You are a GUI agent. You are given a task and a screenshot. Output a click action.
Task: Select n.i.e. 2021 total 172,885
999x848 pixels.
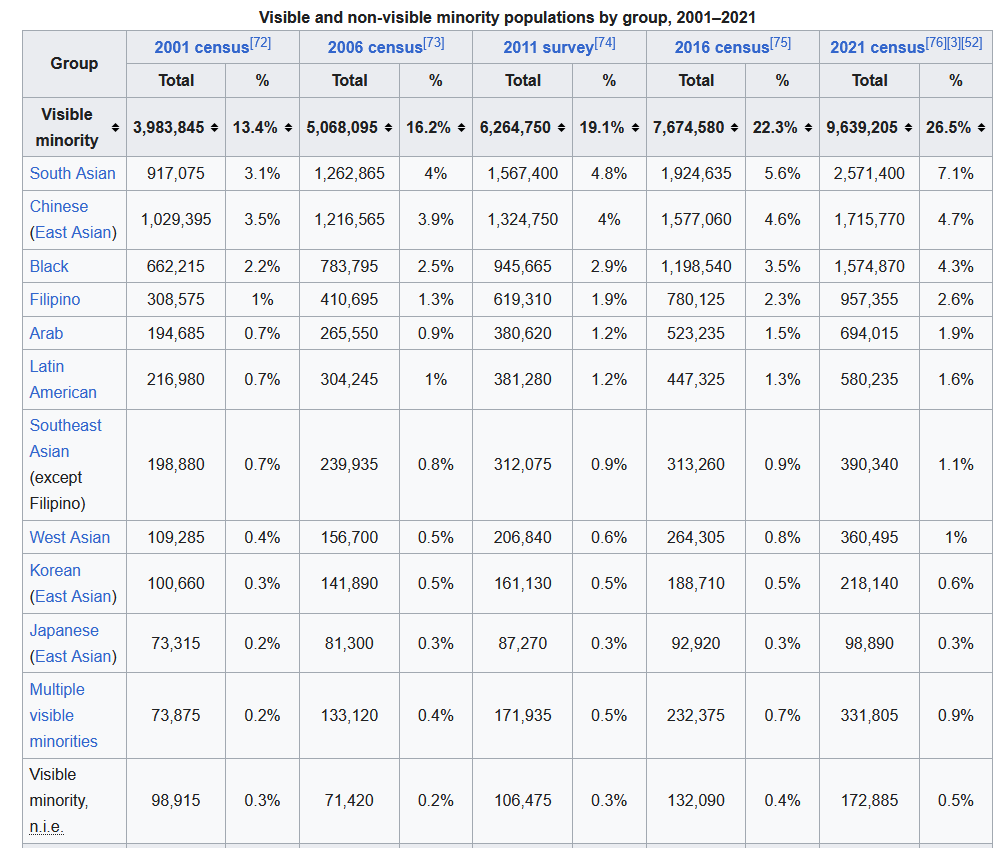pos(870,800)
